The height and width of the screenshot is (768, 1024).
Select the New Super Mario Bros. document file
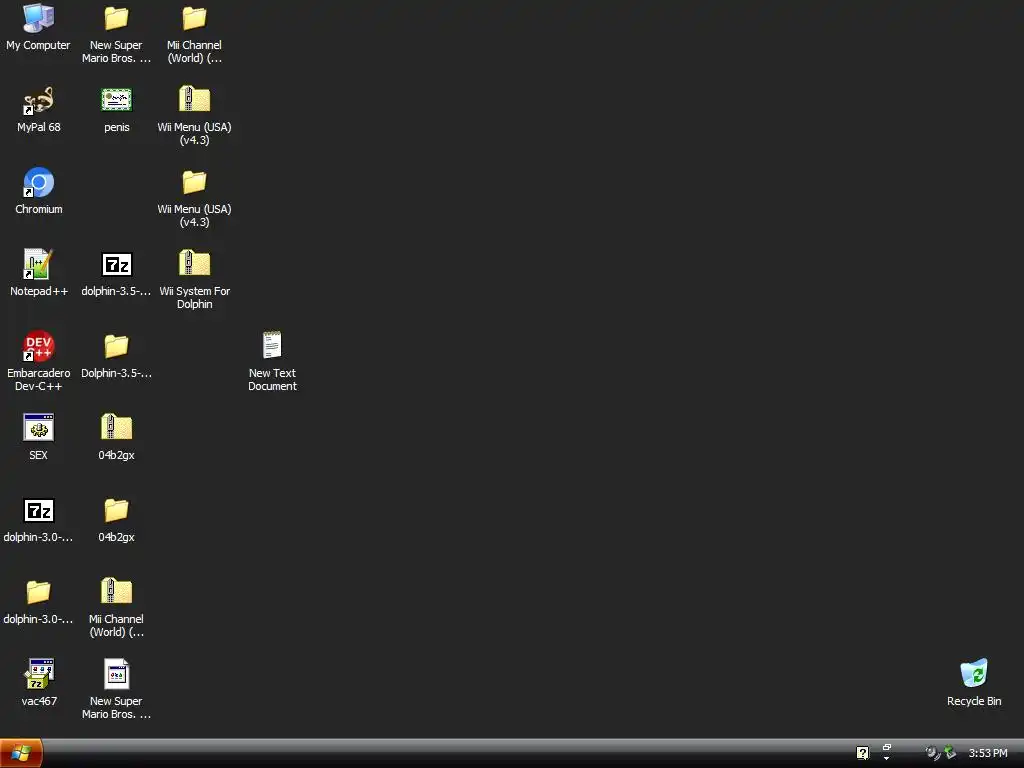point(116,674)
